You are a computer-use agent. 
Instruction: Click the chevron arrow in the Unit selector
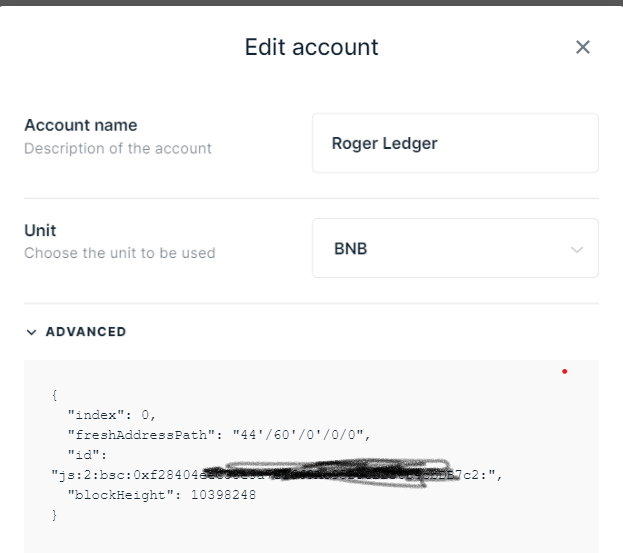[577, 249]
